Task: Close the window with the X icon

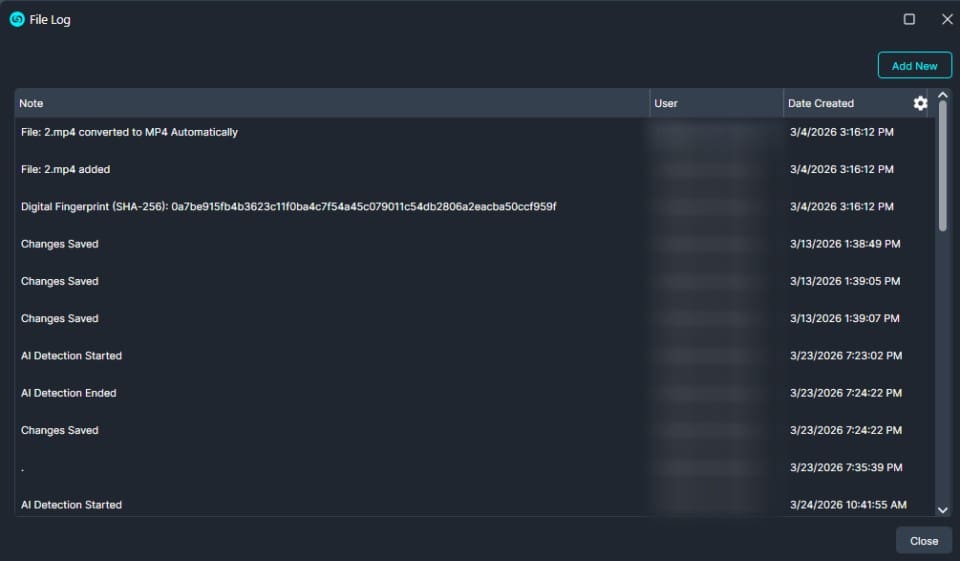Action: tap(947, 19)
